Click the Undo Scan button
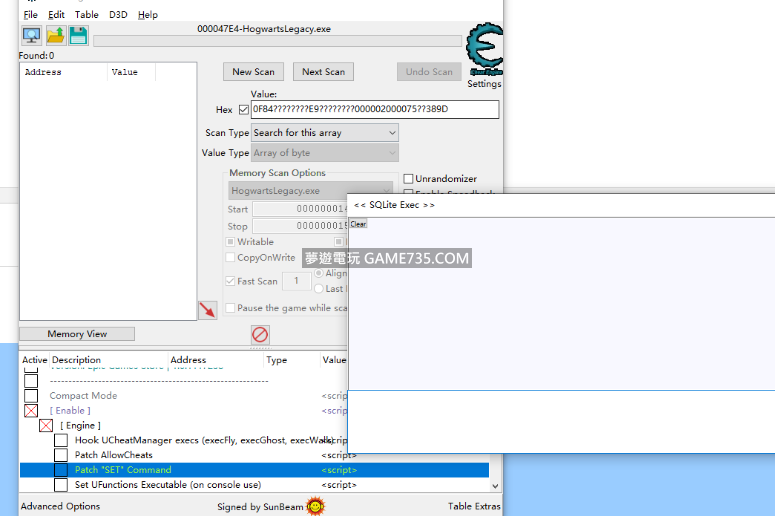Screen dimensions: 775x516 click(429, 72)
